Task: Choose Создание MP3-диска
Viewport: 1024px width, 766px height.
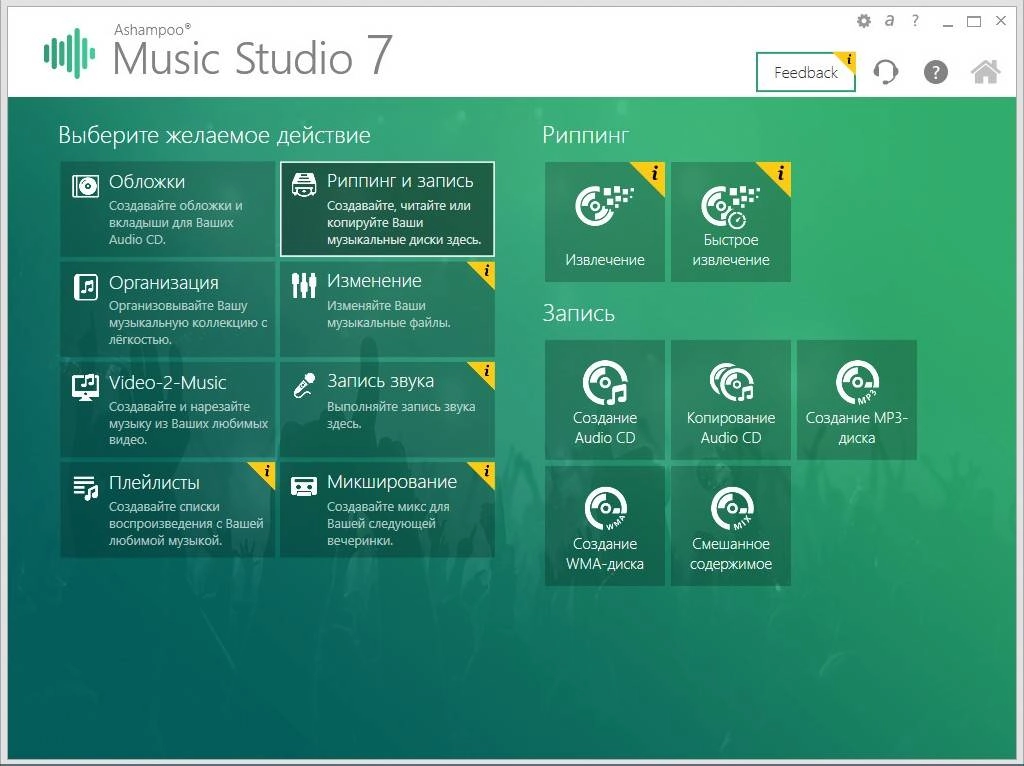Action: click(x=857, y=400)
